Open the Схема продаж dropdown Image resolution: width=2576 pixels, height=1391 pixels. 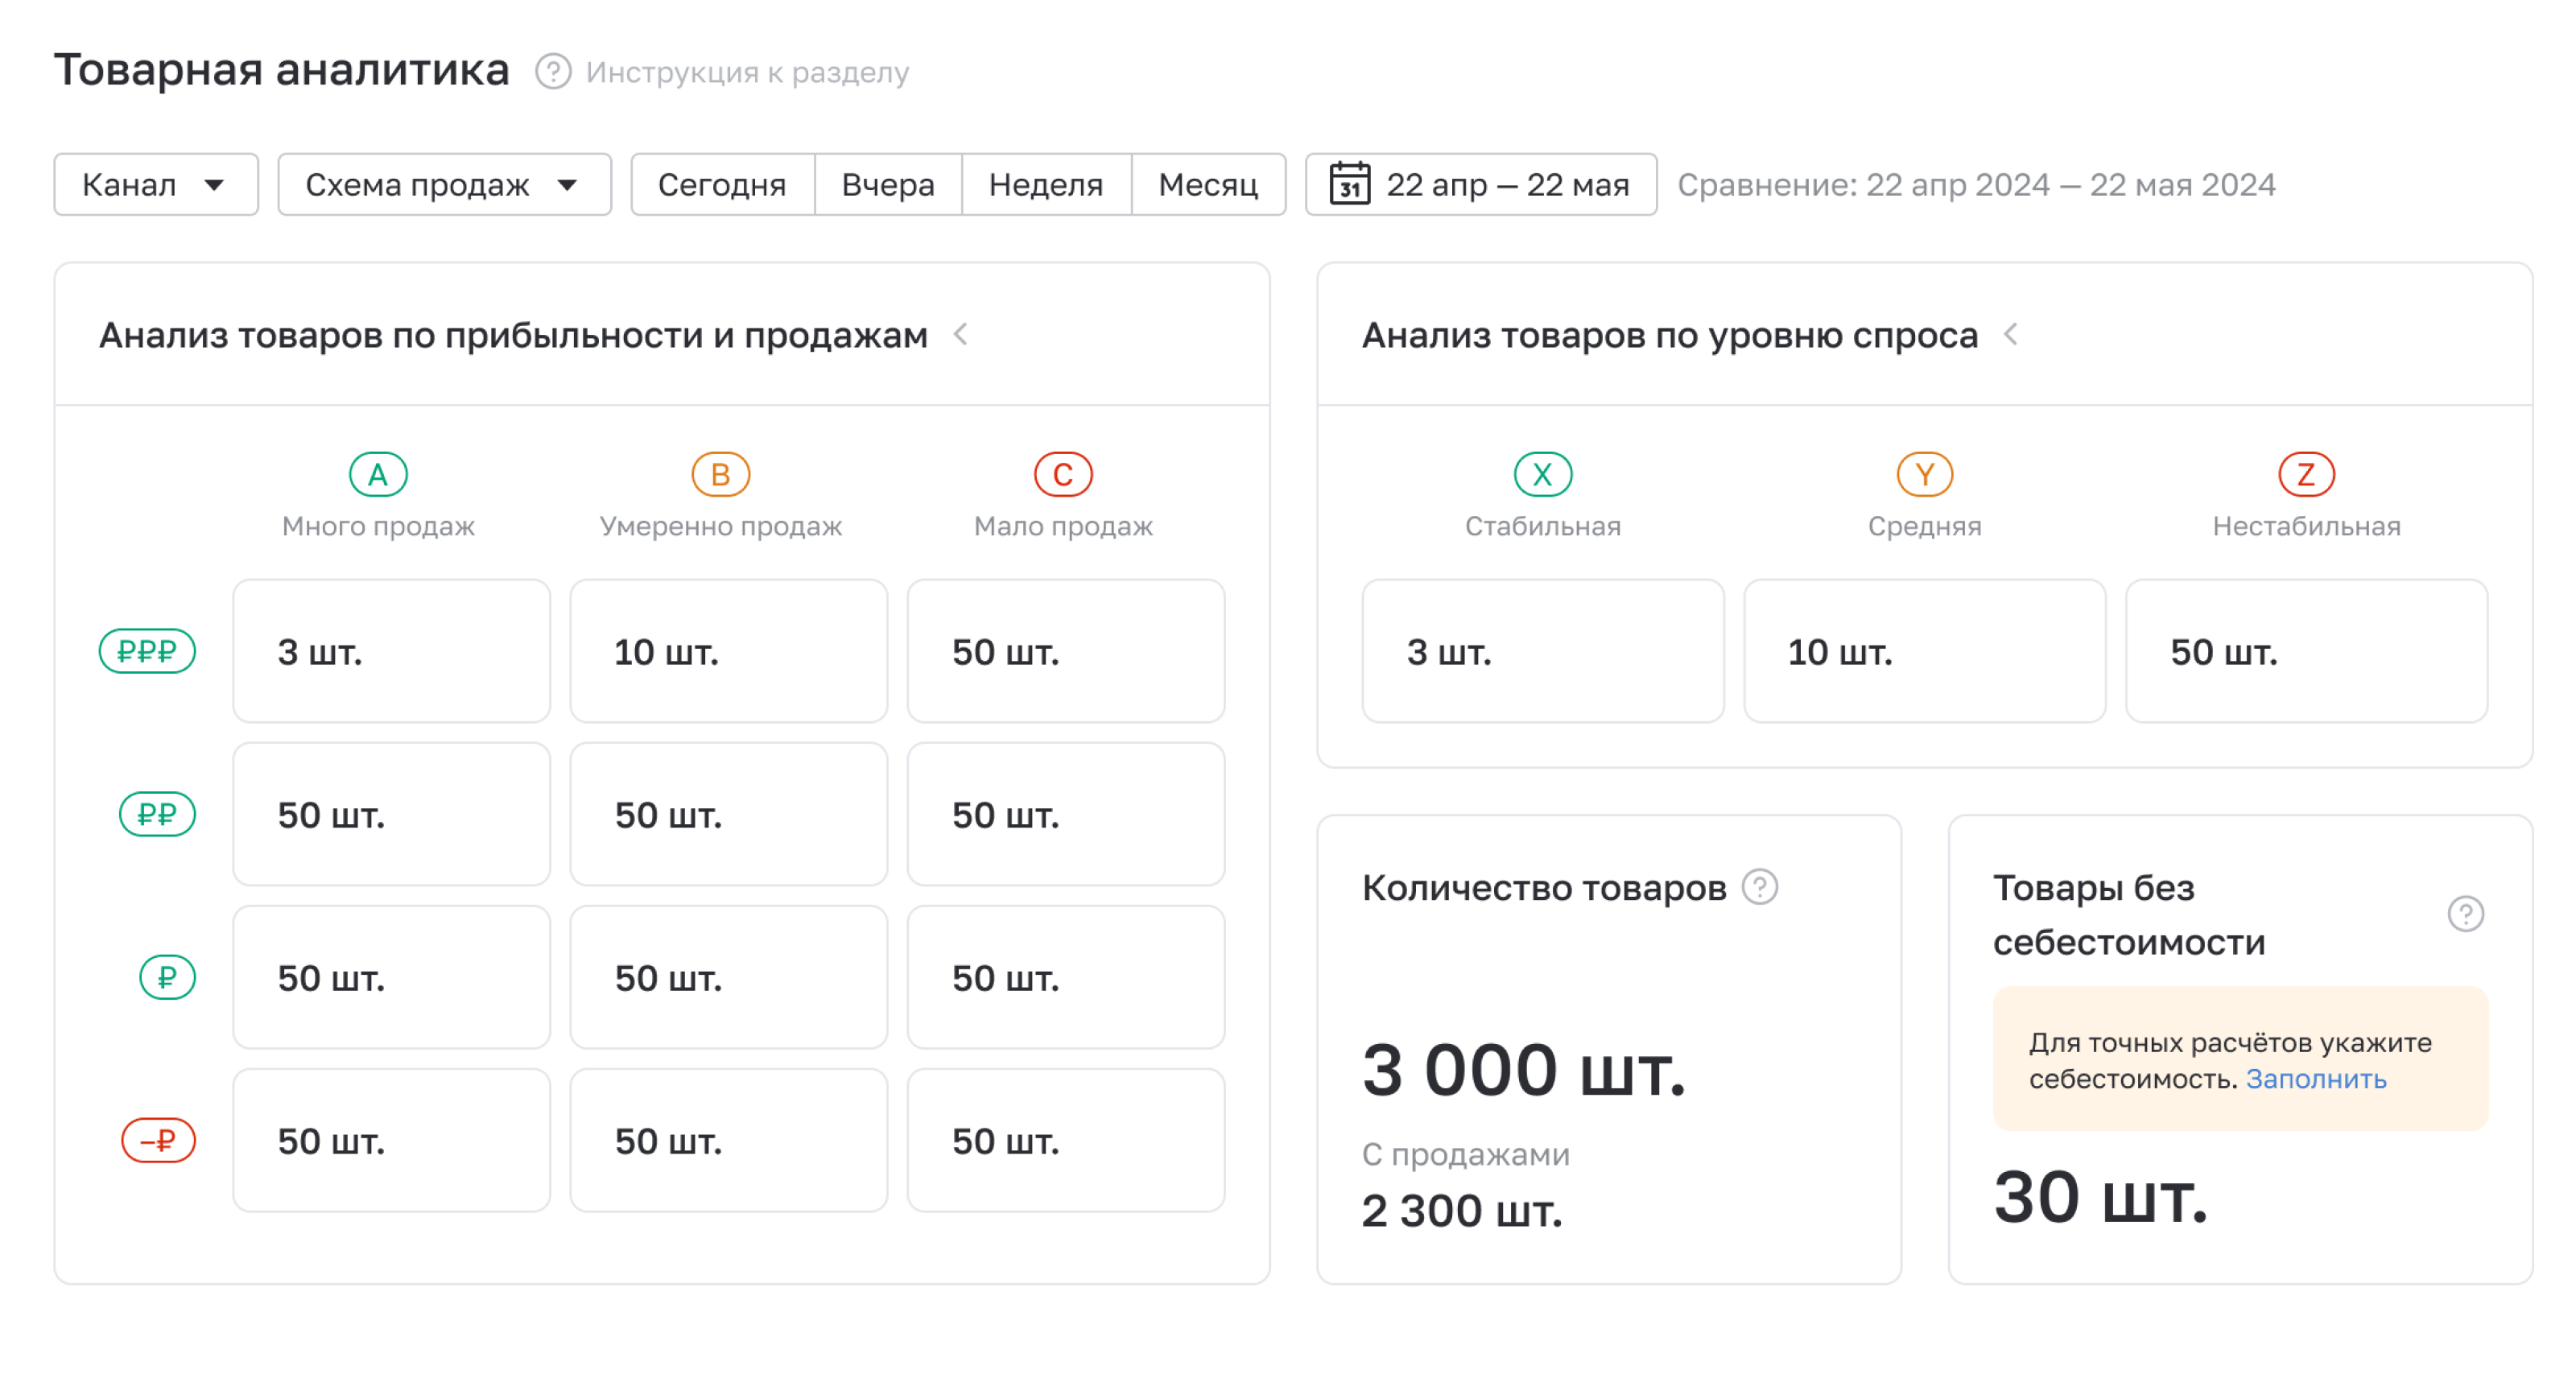(x=444, y=185)
